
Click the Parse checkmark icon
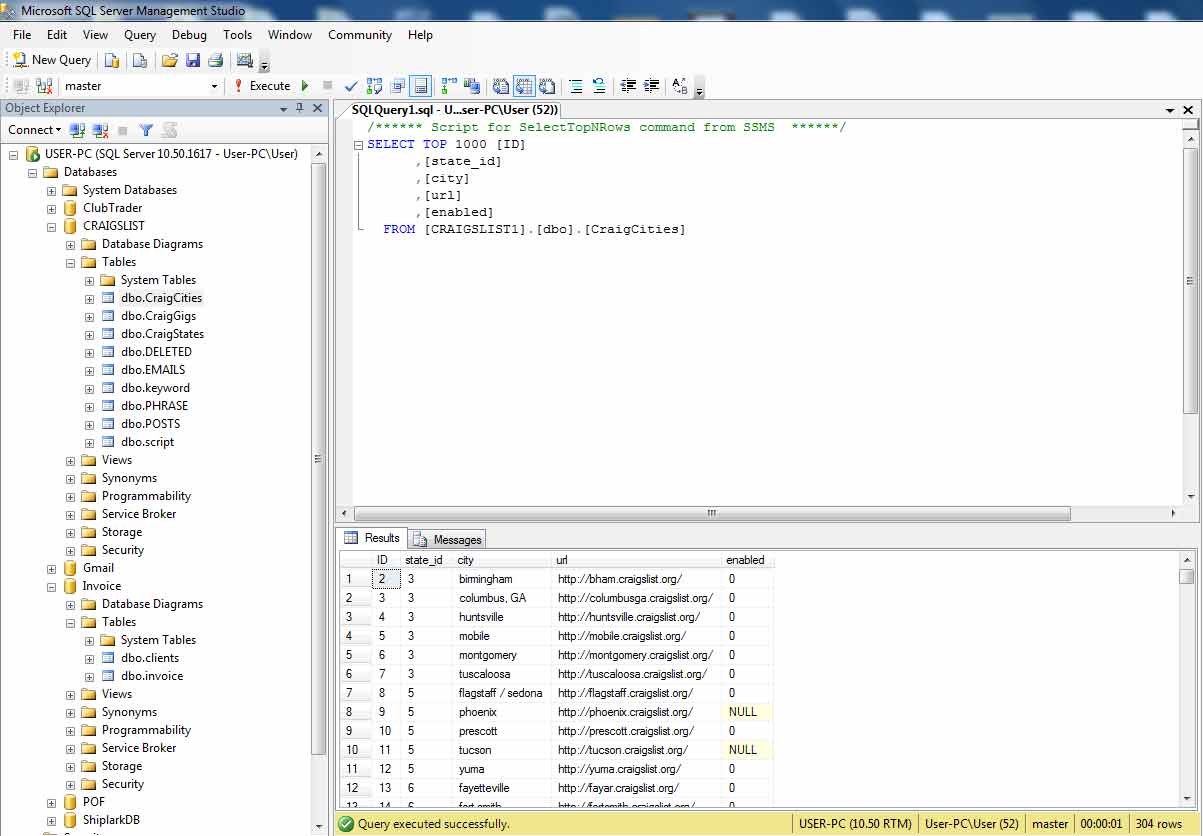point(350,86)
